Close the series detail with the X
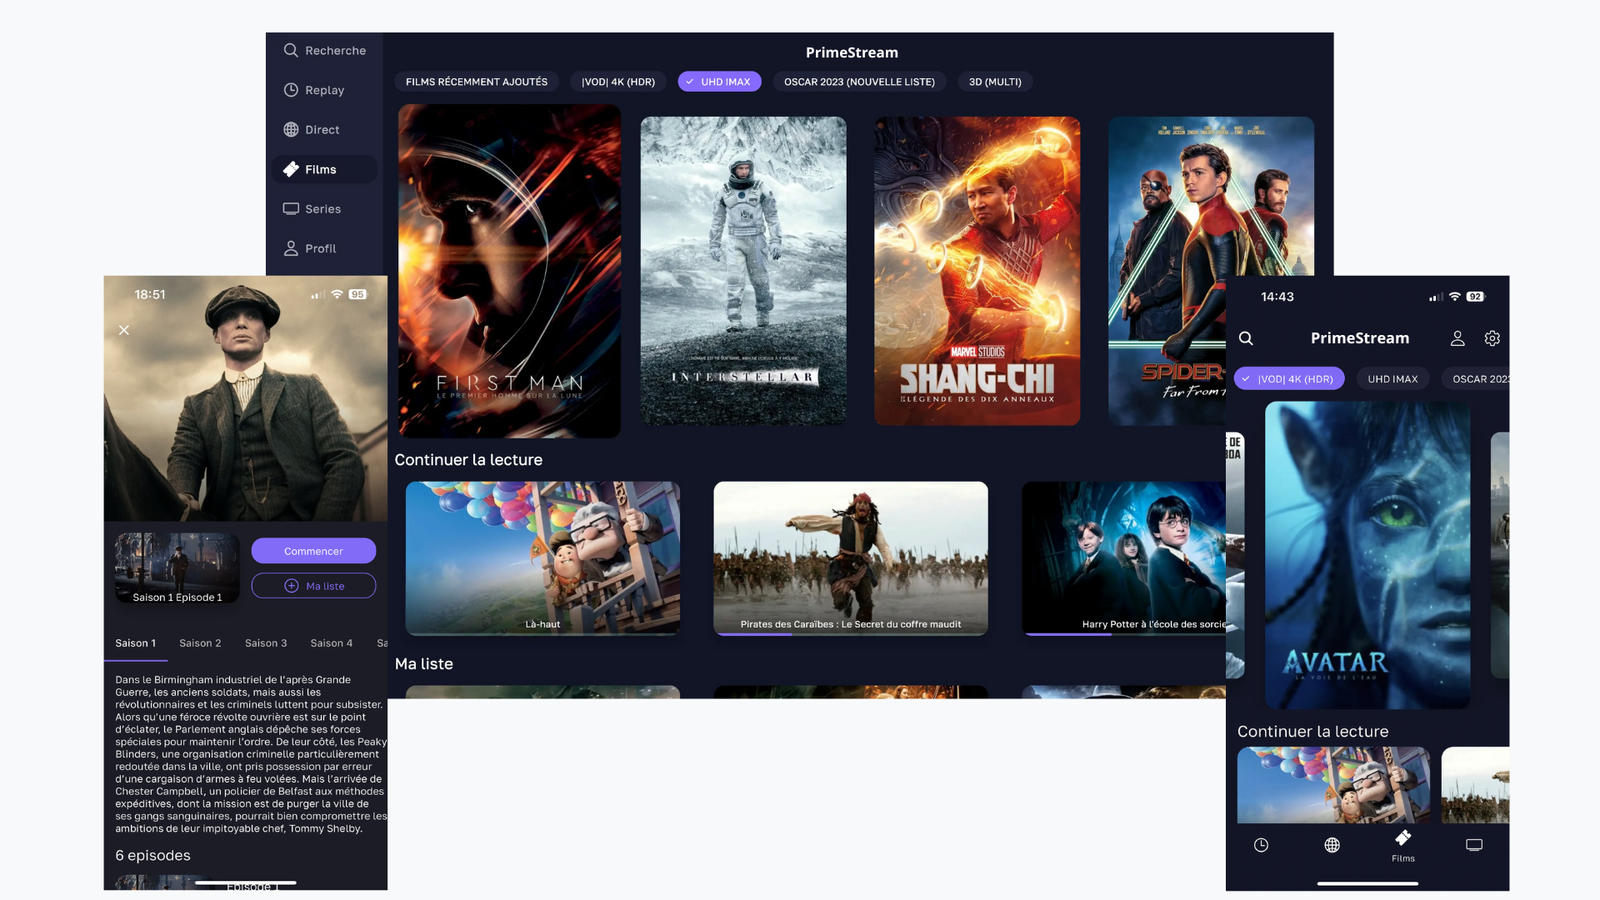The image size is (1600, 900). point(124,330)
